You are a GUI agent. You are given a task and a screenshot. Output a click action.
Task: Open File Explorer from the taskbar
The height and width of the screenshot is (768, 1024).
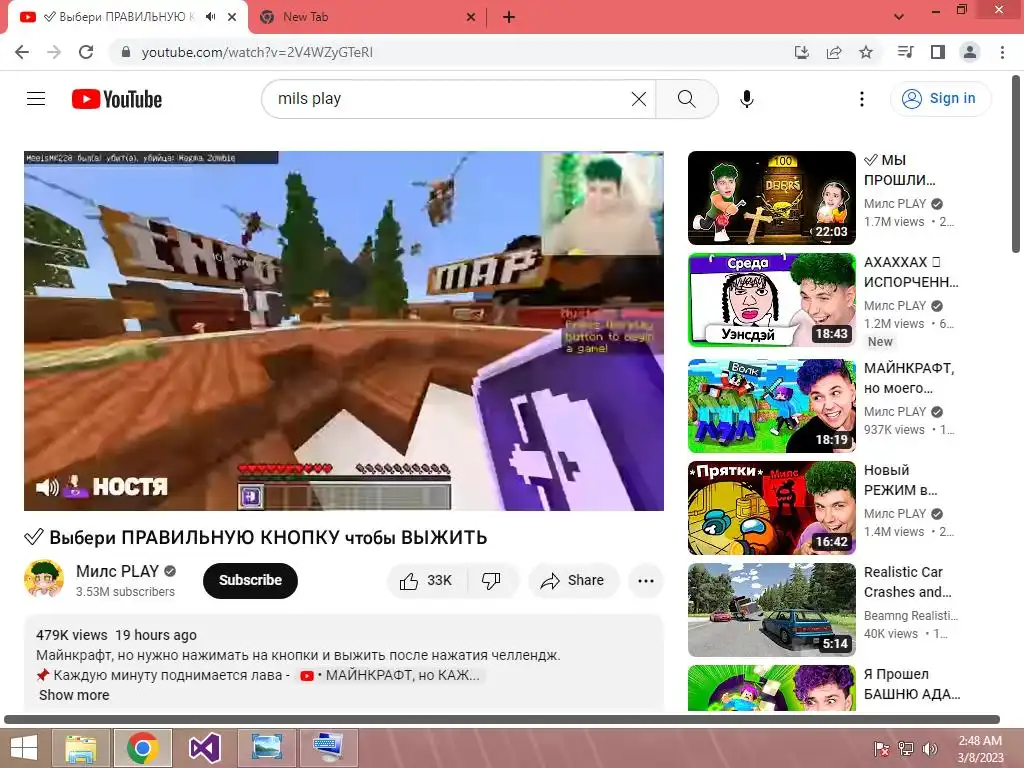(x=81, y=748)
